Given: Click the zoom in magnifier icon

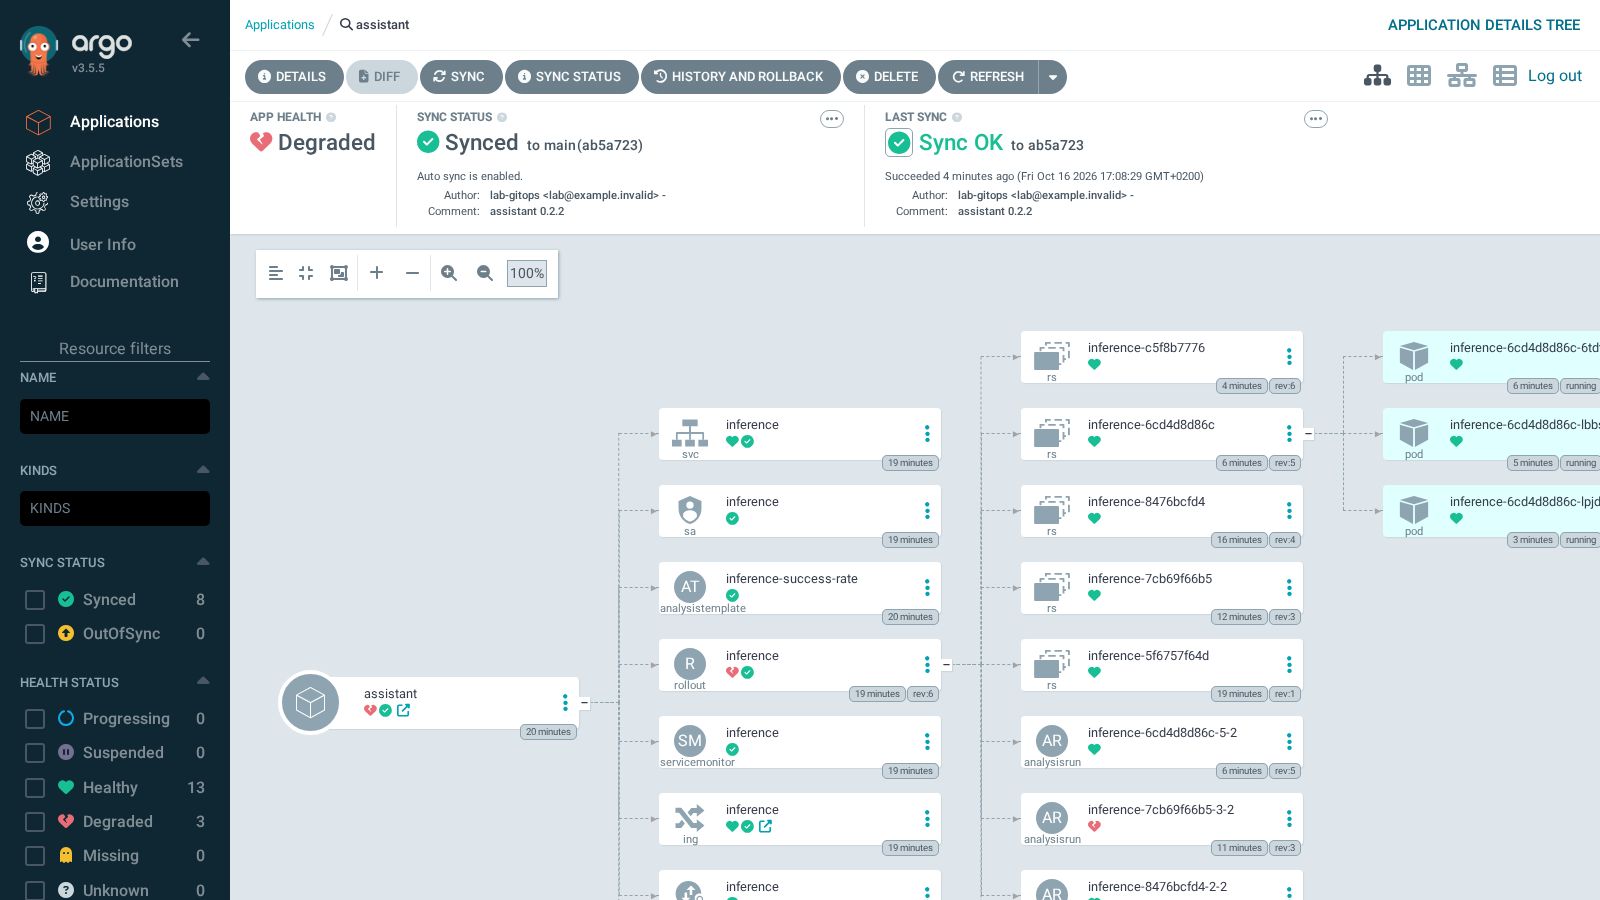Looking at the screenshot, I should tap(449, 273).
